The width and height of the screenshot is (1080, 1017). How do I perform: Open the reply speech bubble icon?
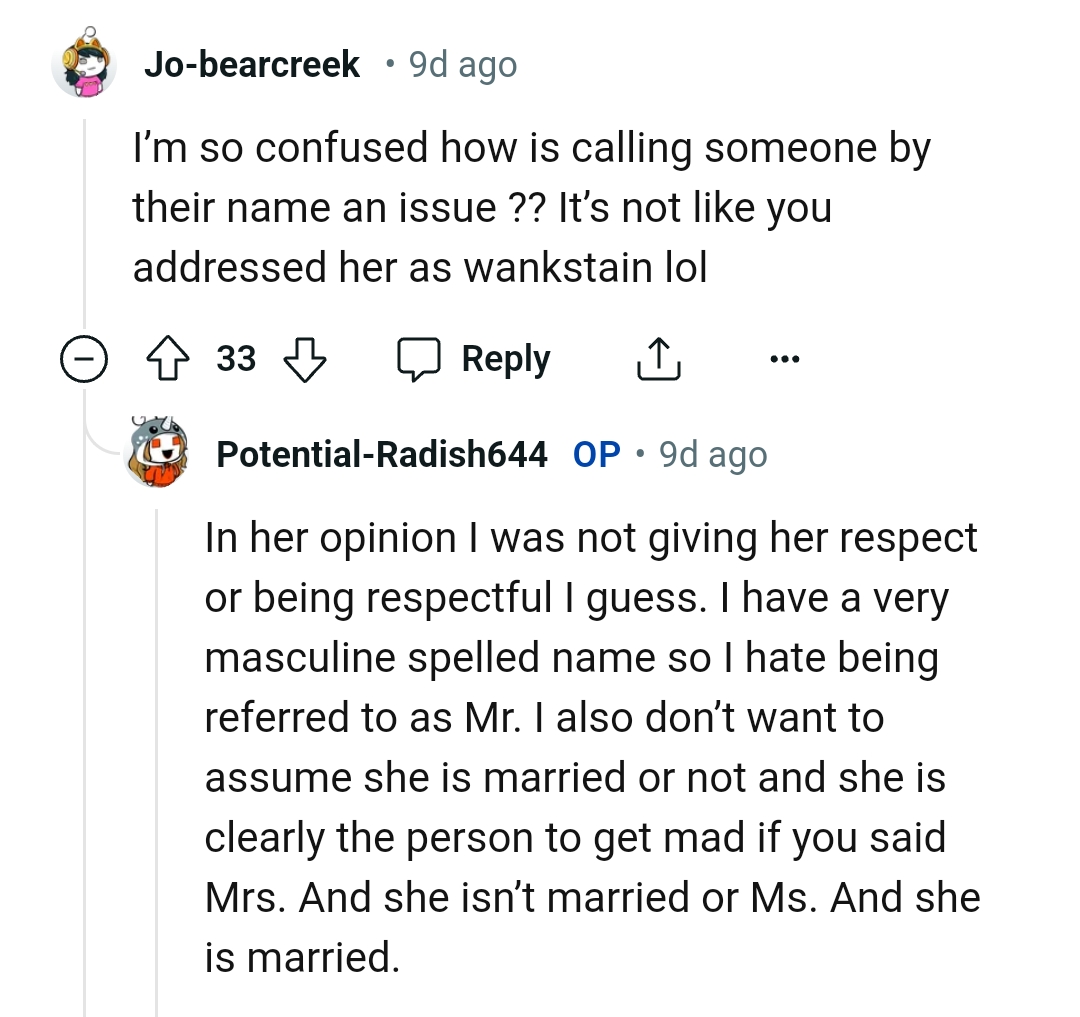pyautogui.click(x=423, y=358)
